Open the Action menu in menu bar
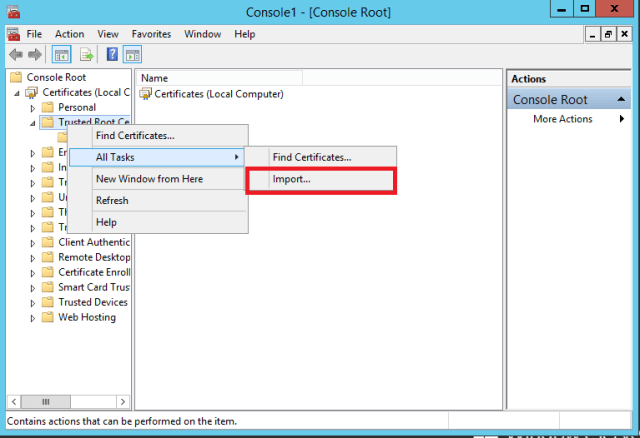 70,34
